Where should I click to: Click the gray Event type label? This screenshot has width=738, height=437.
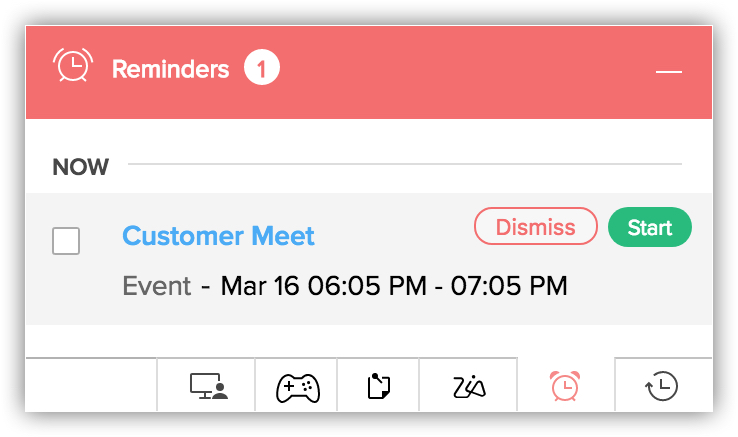point(156,287)
